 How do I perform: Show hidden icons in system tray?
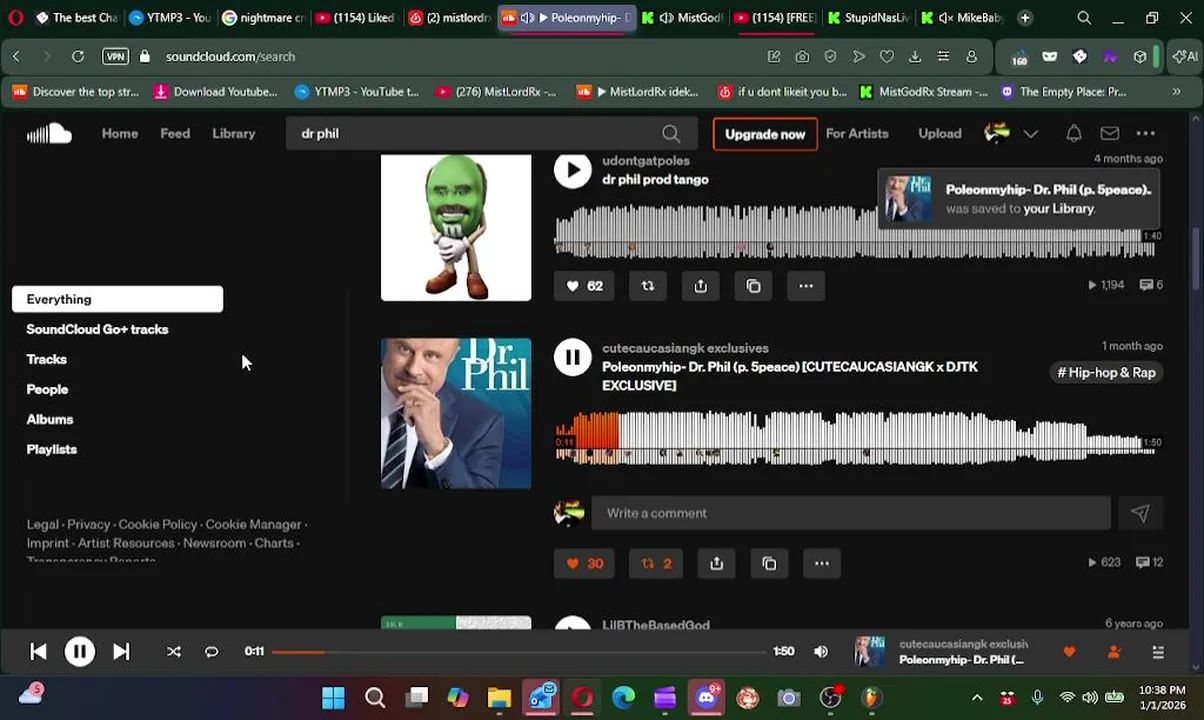click(x=977, y=698)
